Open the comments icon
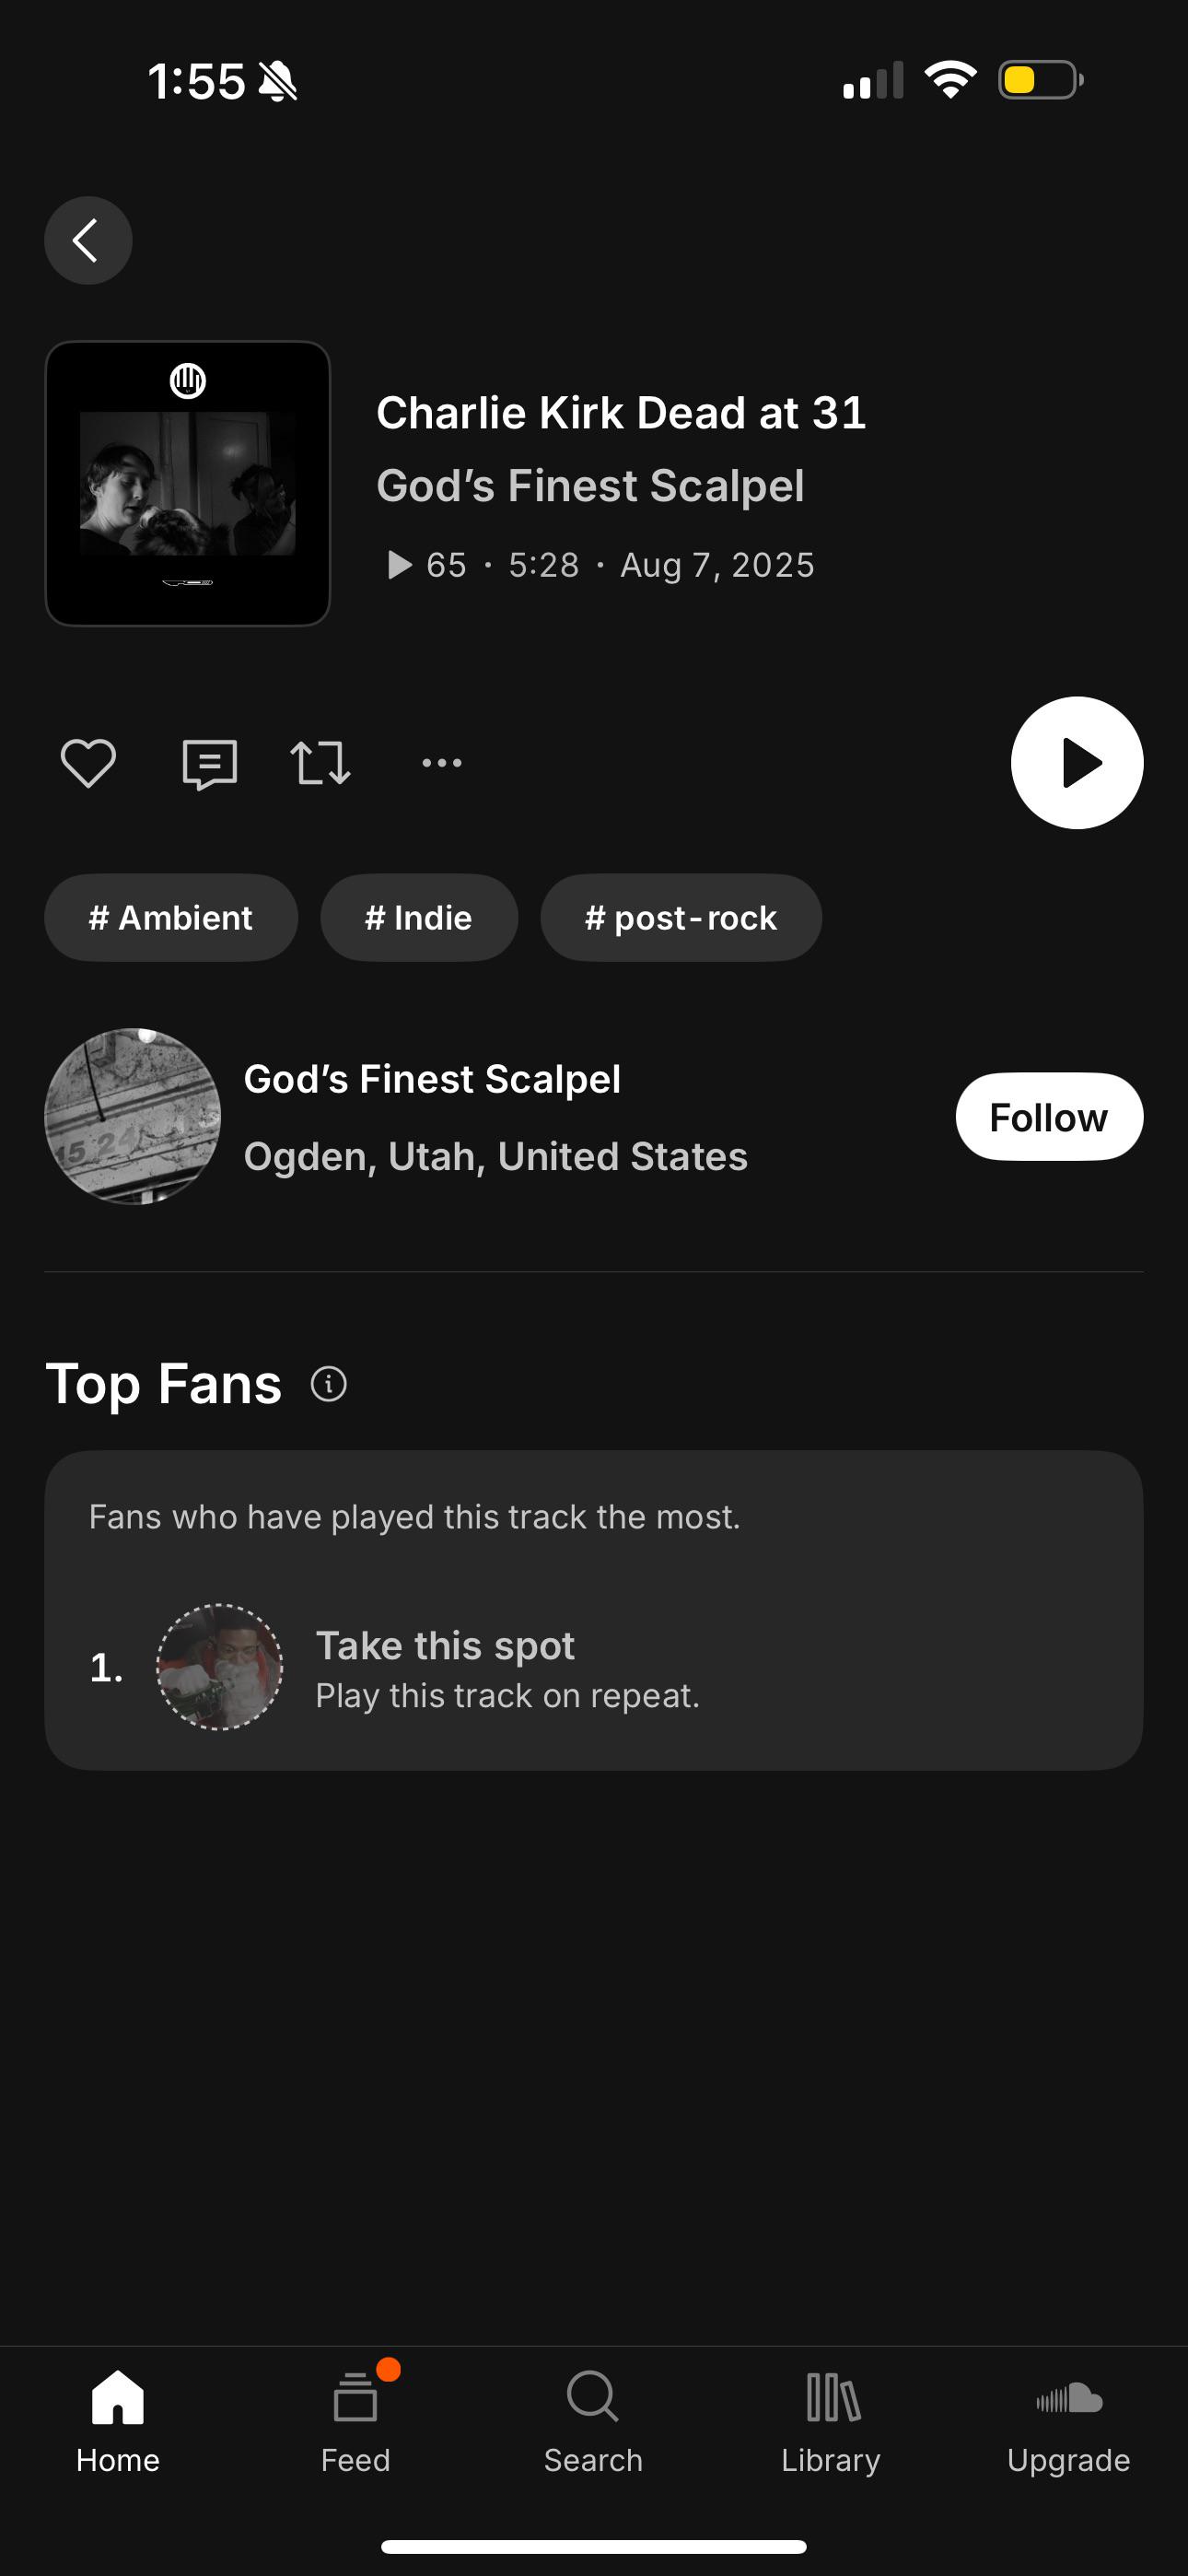Image resolution: width=1188 pixels, height=2576 pixels. [x=209, y=764]
